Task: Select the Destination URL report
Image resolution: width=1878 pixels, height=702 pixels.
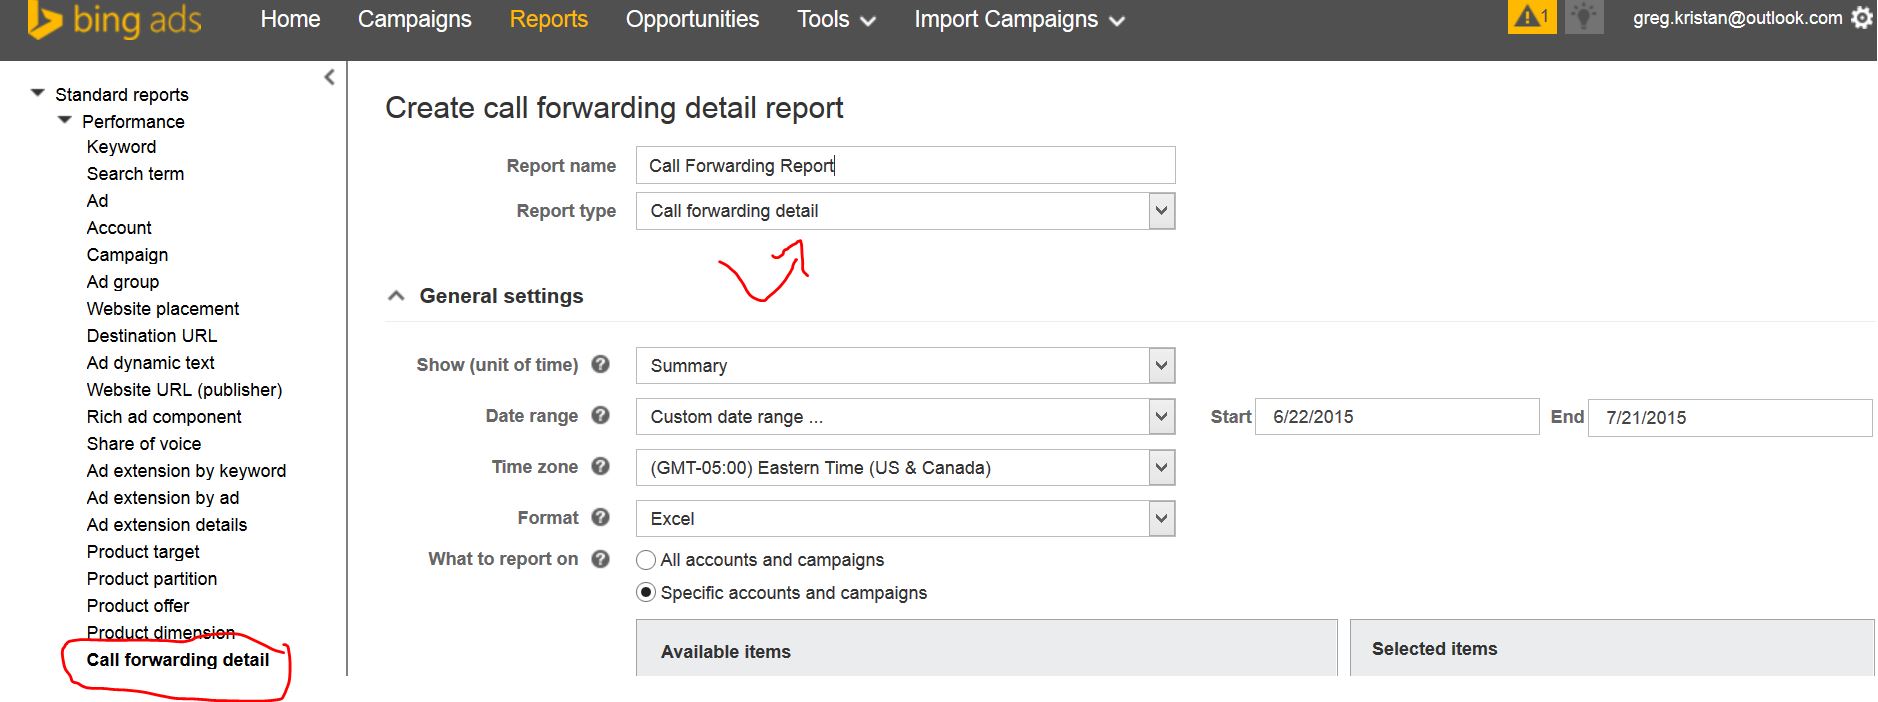Action: tap(152, 336)
